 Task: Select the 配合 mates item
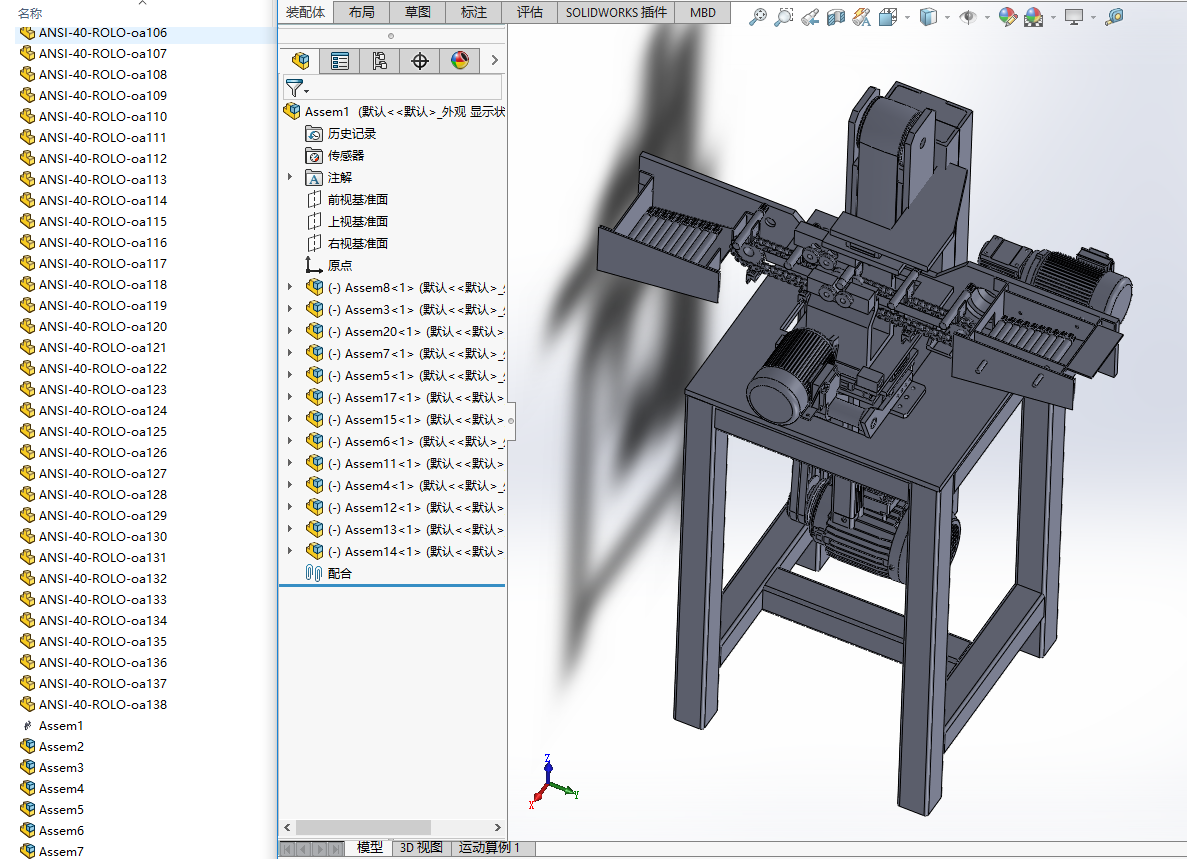tap(339, 573)
